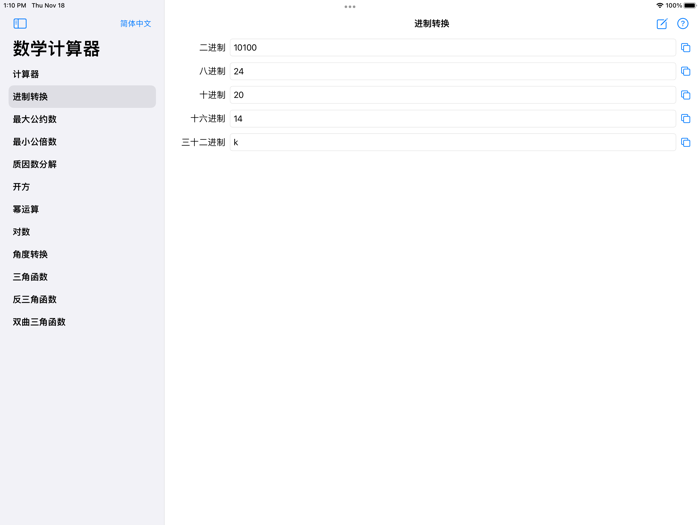This screenshot has height=525, width=700.
Task: Open 最大公约数 in the sidebar
Action: [82, 119]
